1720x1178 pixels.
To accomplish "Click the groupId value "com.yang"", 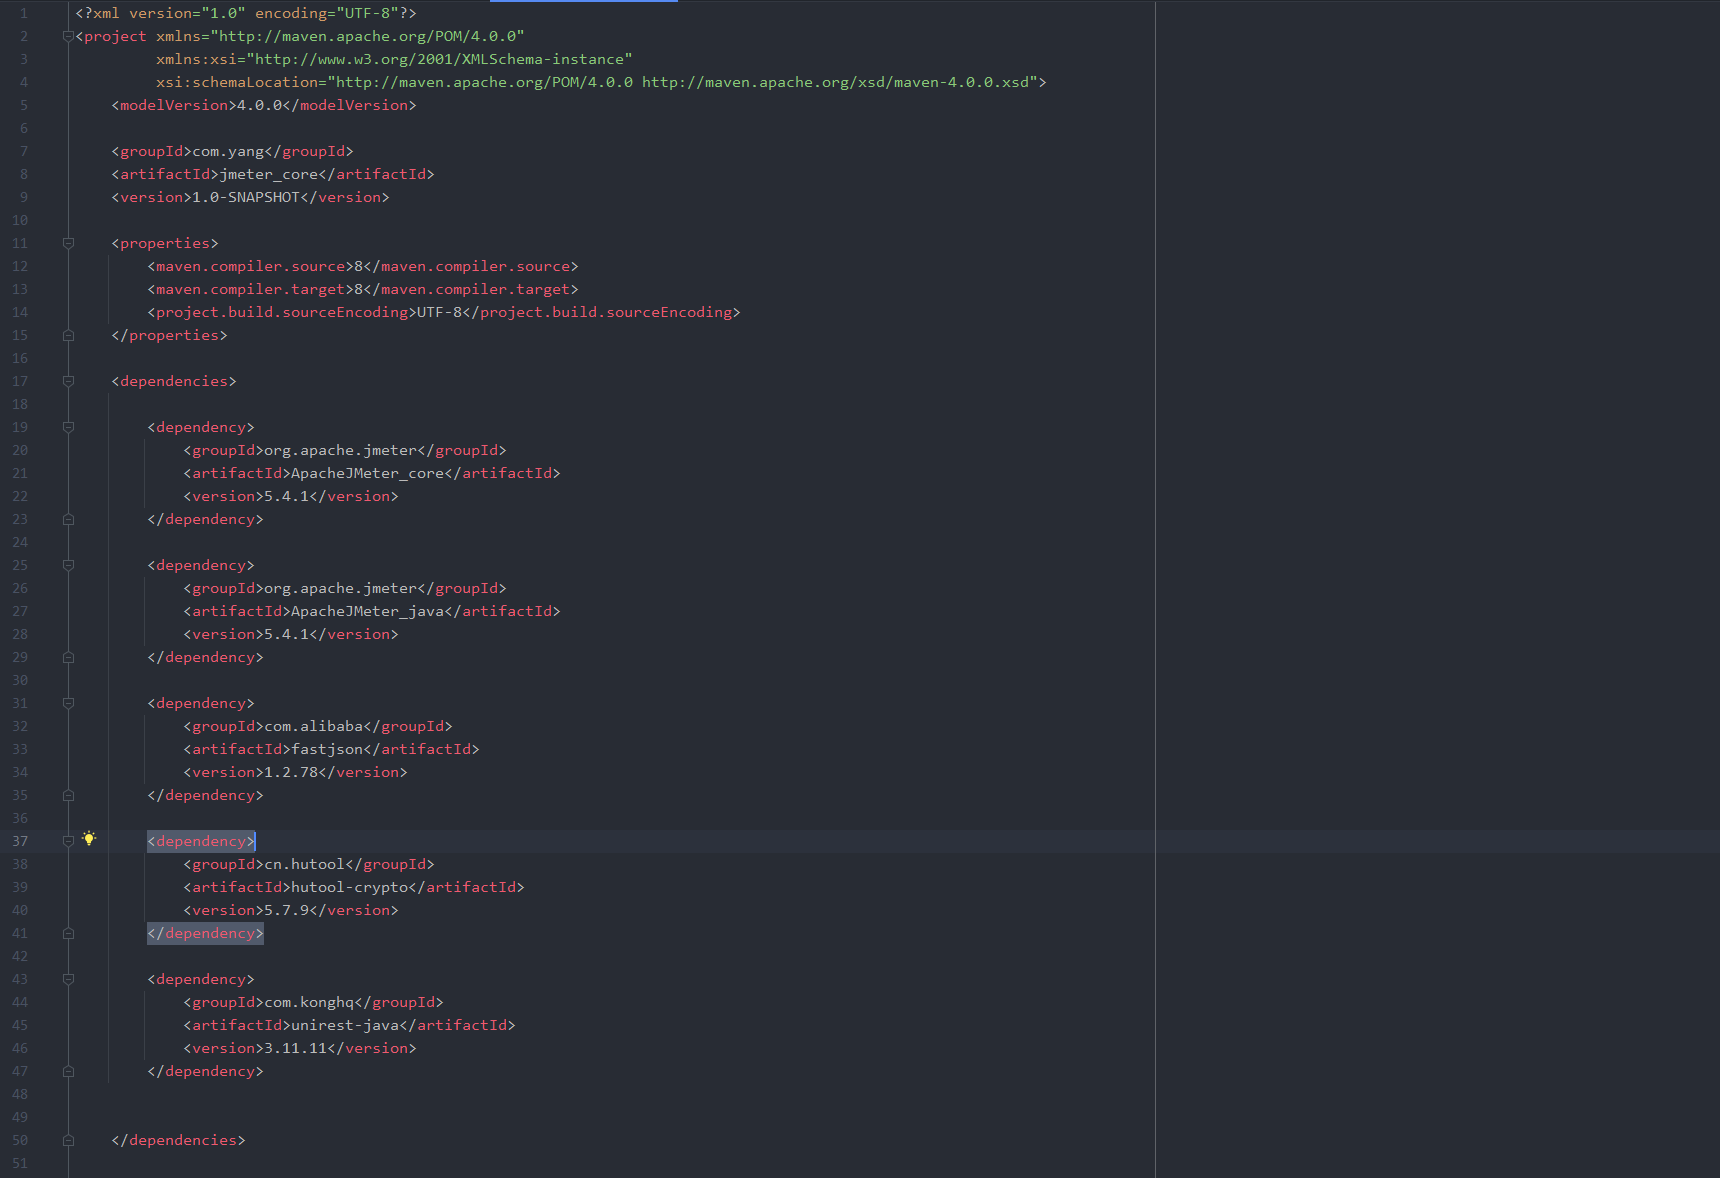I will click(228, 151).
